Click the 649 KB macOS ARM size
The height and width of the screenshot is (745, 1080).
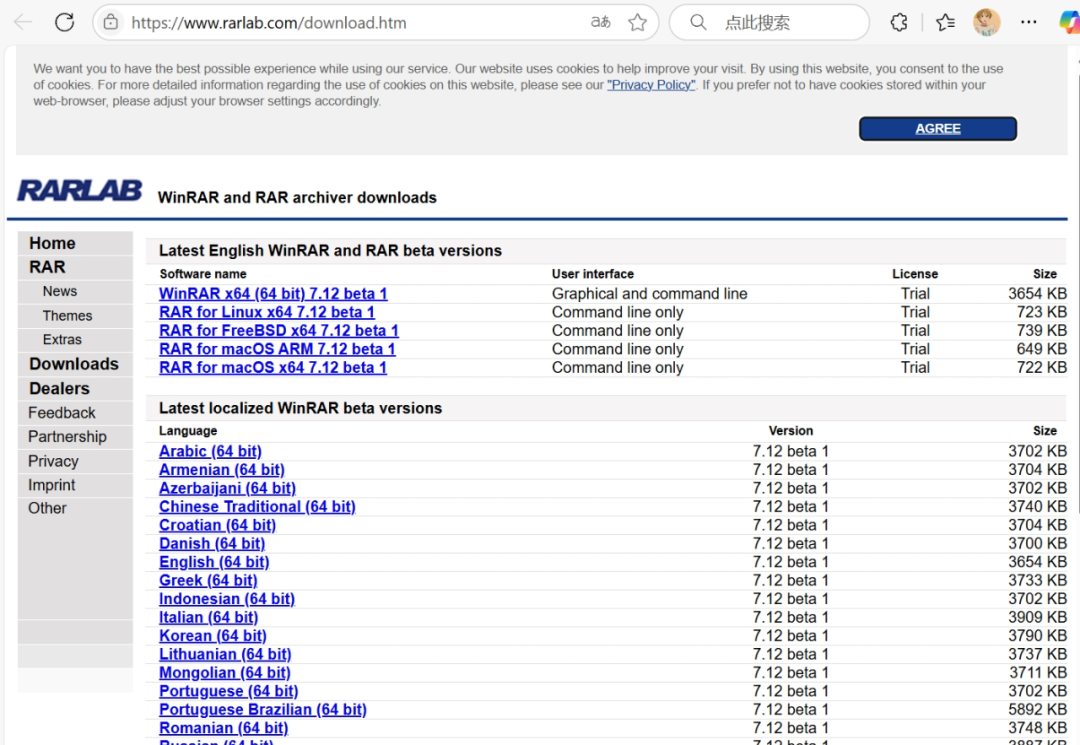pyautogui.click(x=1041, y=349)
